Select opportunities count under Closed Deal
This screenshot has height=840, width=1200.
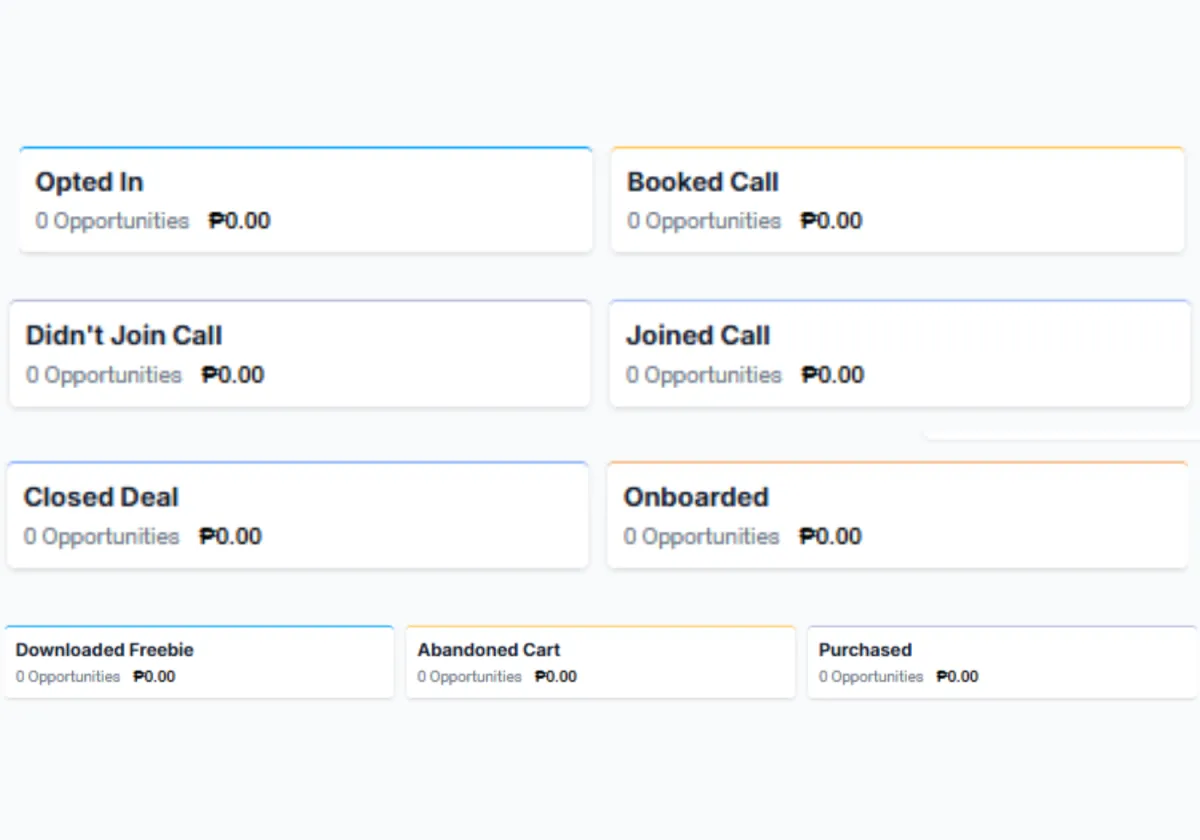pyautogui.click(x=101, y=537)
